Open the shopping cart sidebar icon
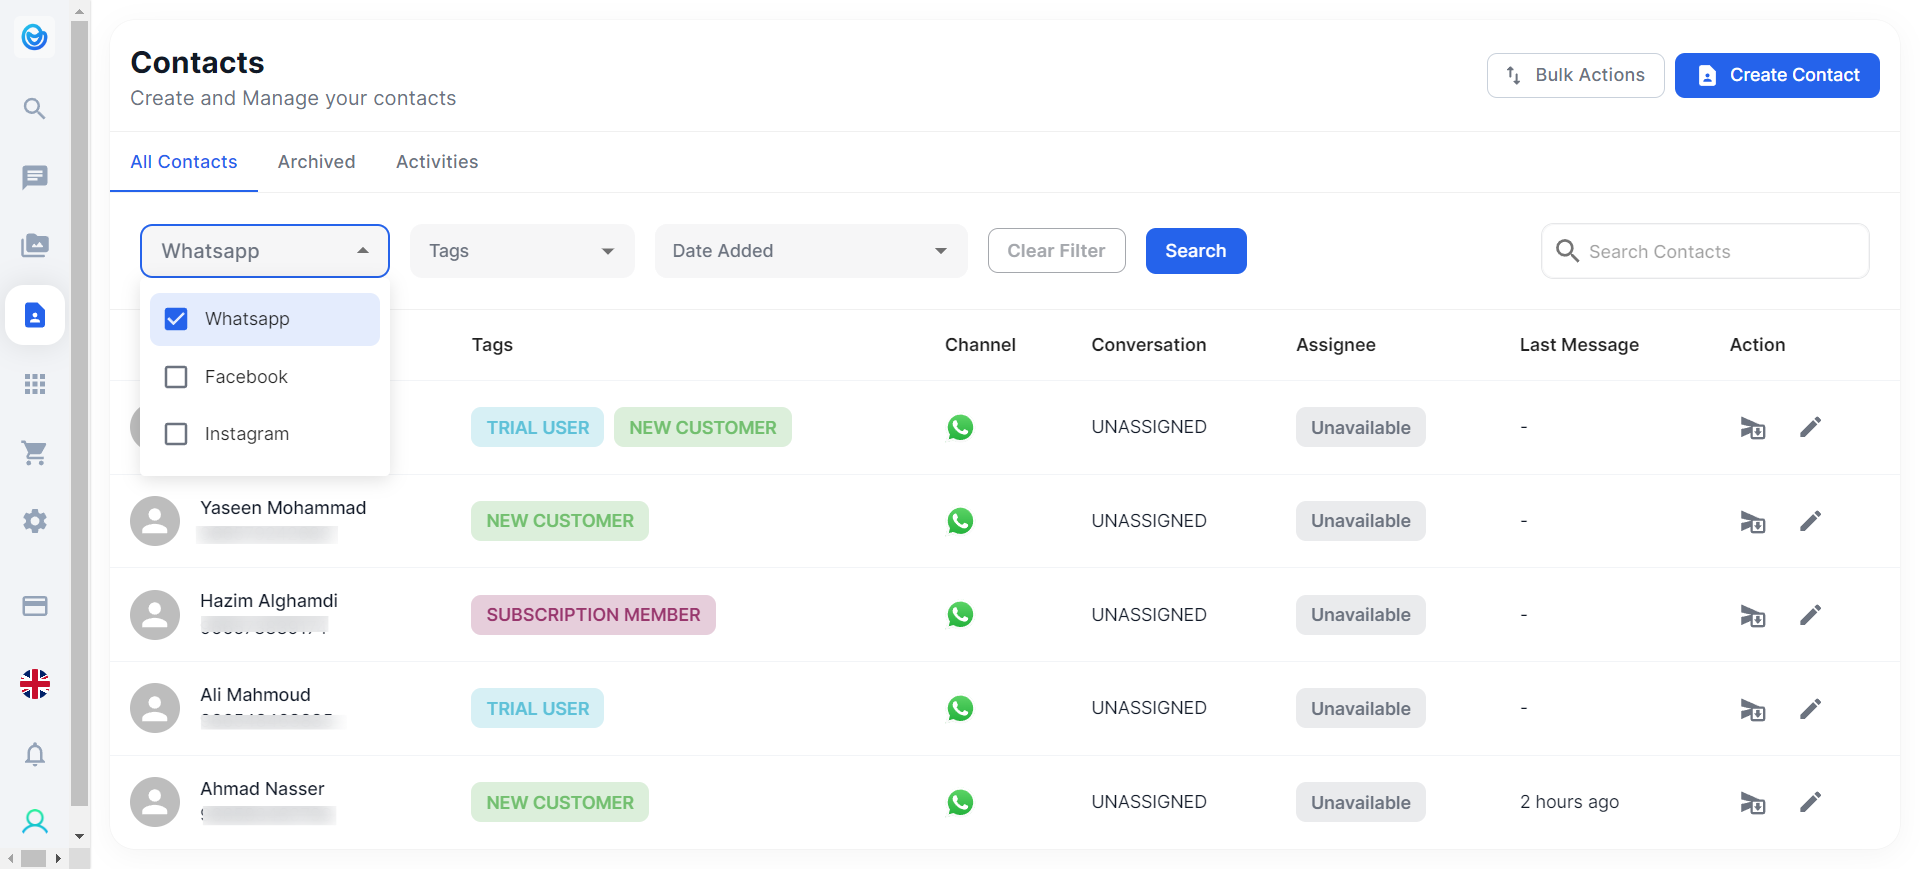This screenshot has height=869, width=1920. click(35, 453)
